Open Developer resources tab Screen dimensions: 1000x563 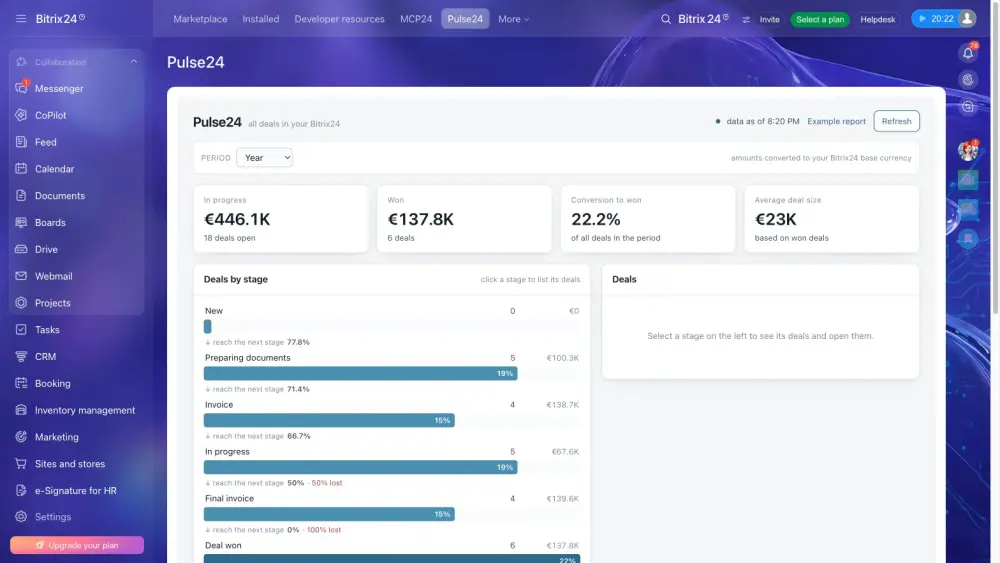[339, 19]
